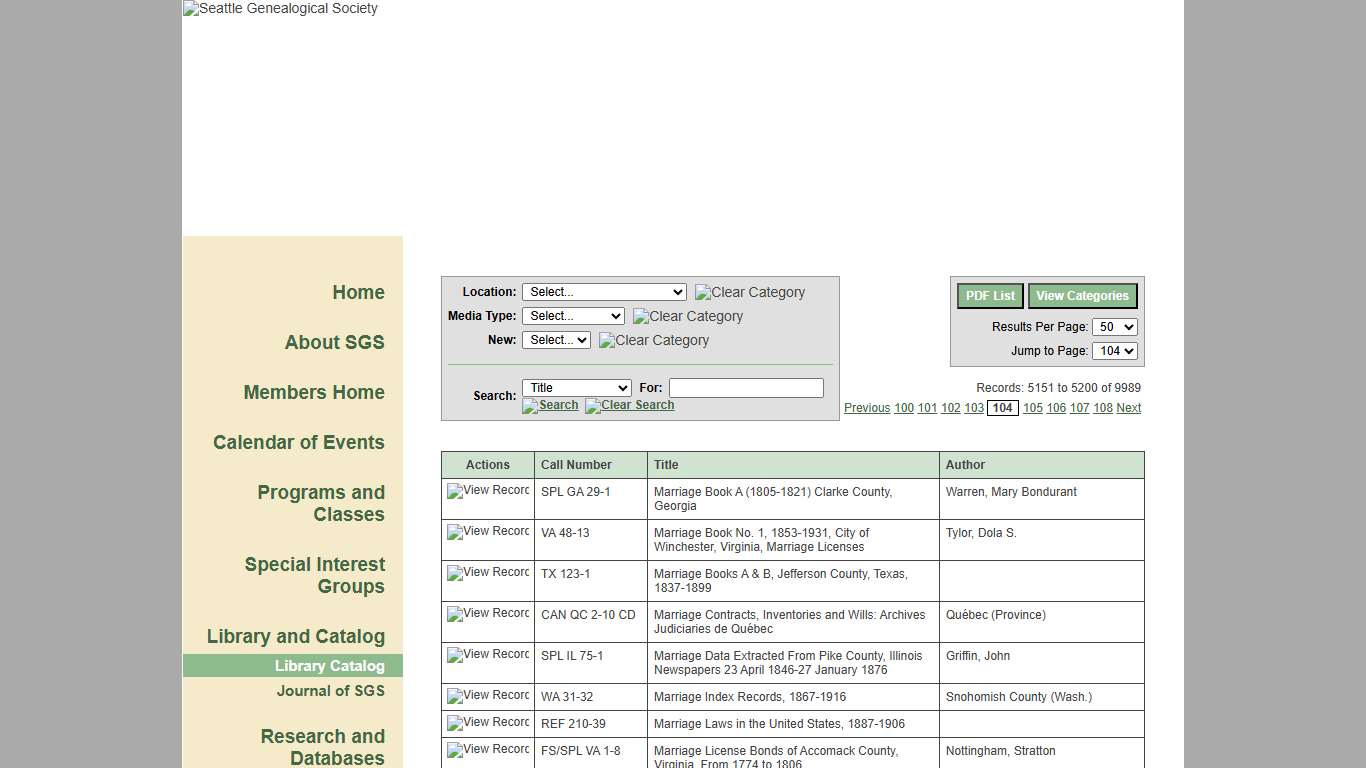1366x768 pixels.
Task: Click the Search icon
Action: pyautogui.click(x=549, y=405)
